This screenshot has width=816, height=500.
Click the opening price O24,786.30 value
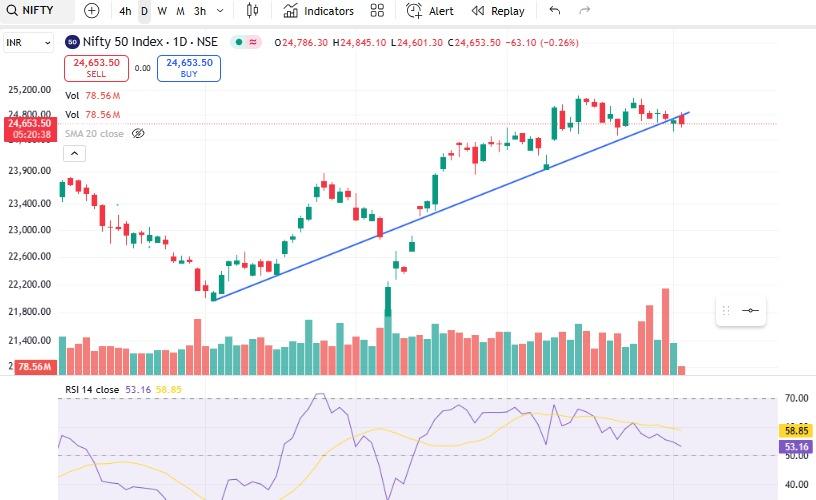coord(301,43)
